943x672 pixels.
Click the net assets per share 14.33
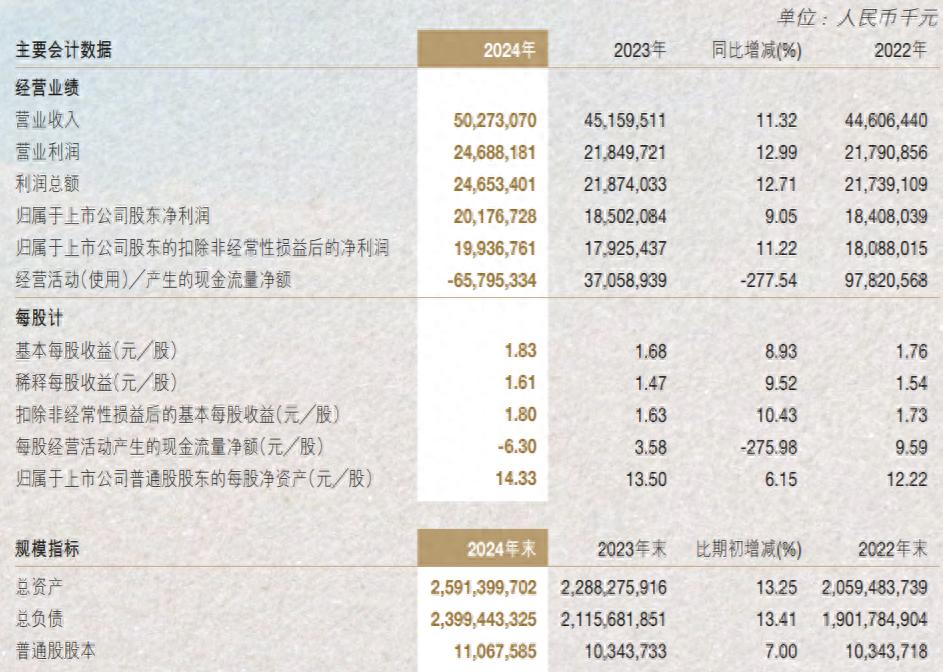coord(515,478)
